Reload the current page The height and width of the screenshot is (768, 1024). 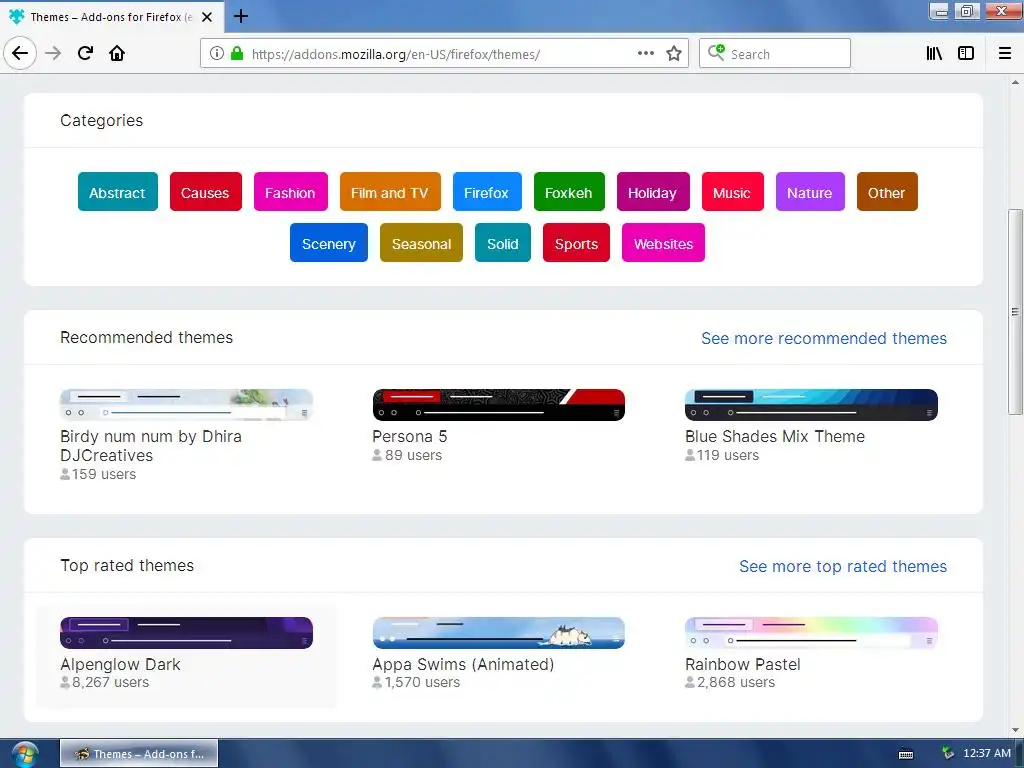[x=85, y=54]
